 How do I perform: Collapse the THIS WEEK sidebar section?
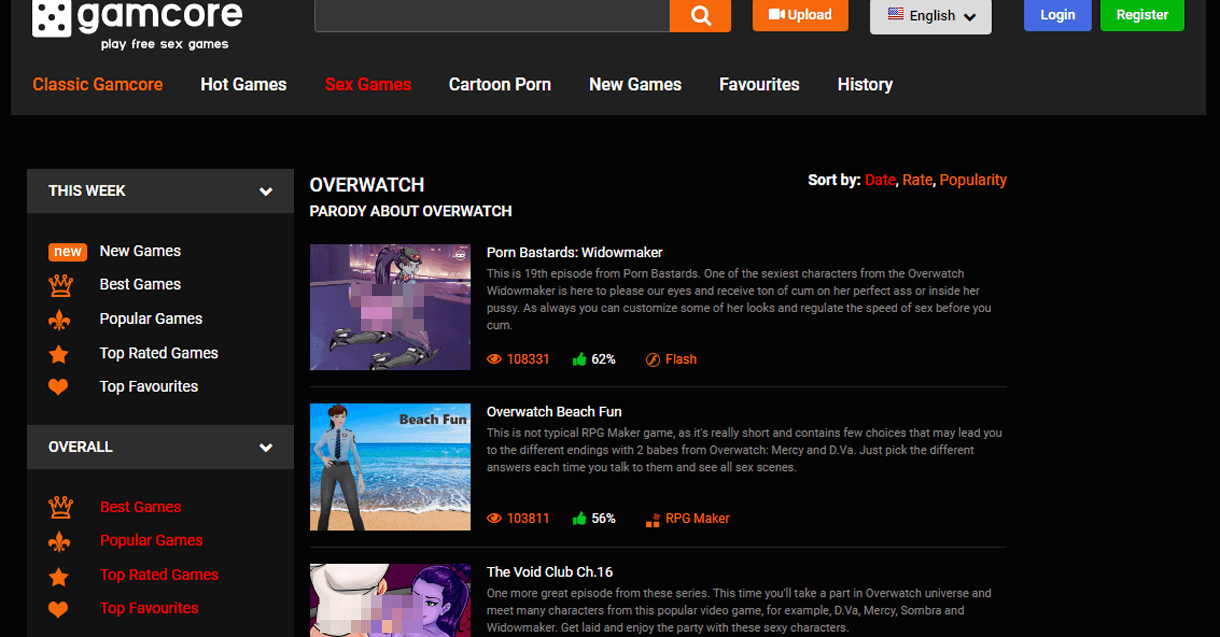pyautogui.click(x=265, y=191)
